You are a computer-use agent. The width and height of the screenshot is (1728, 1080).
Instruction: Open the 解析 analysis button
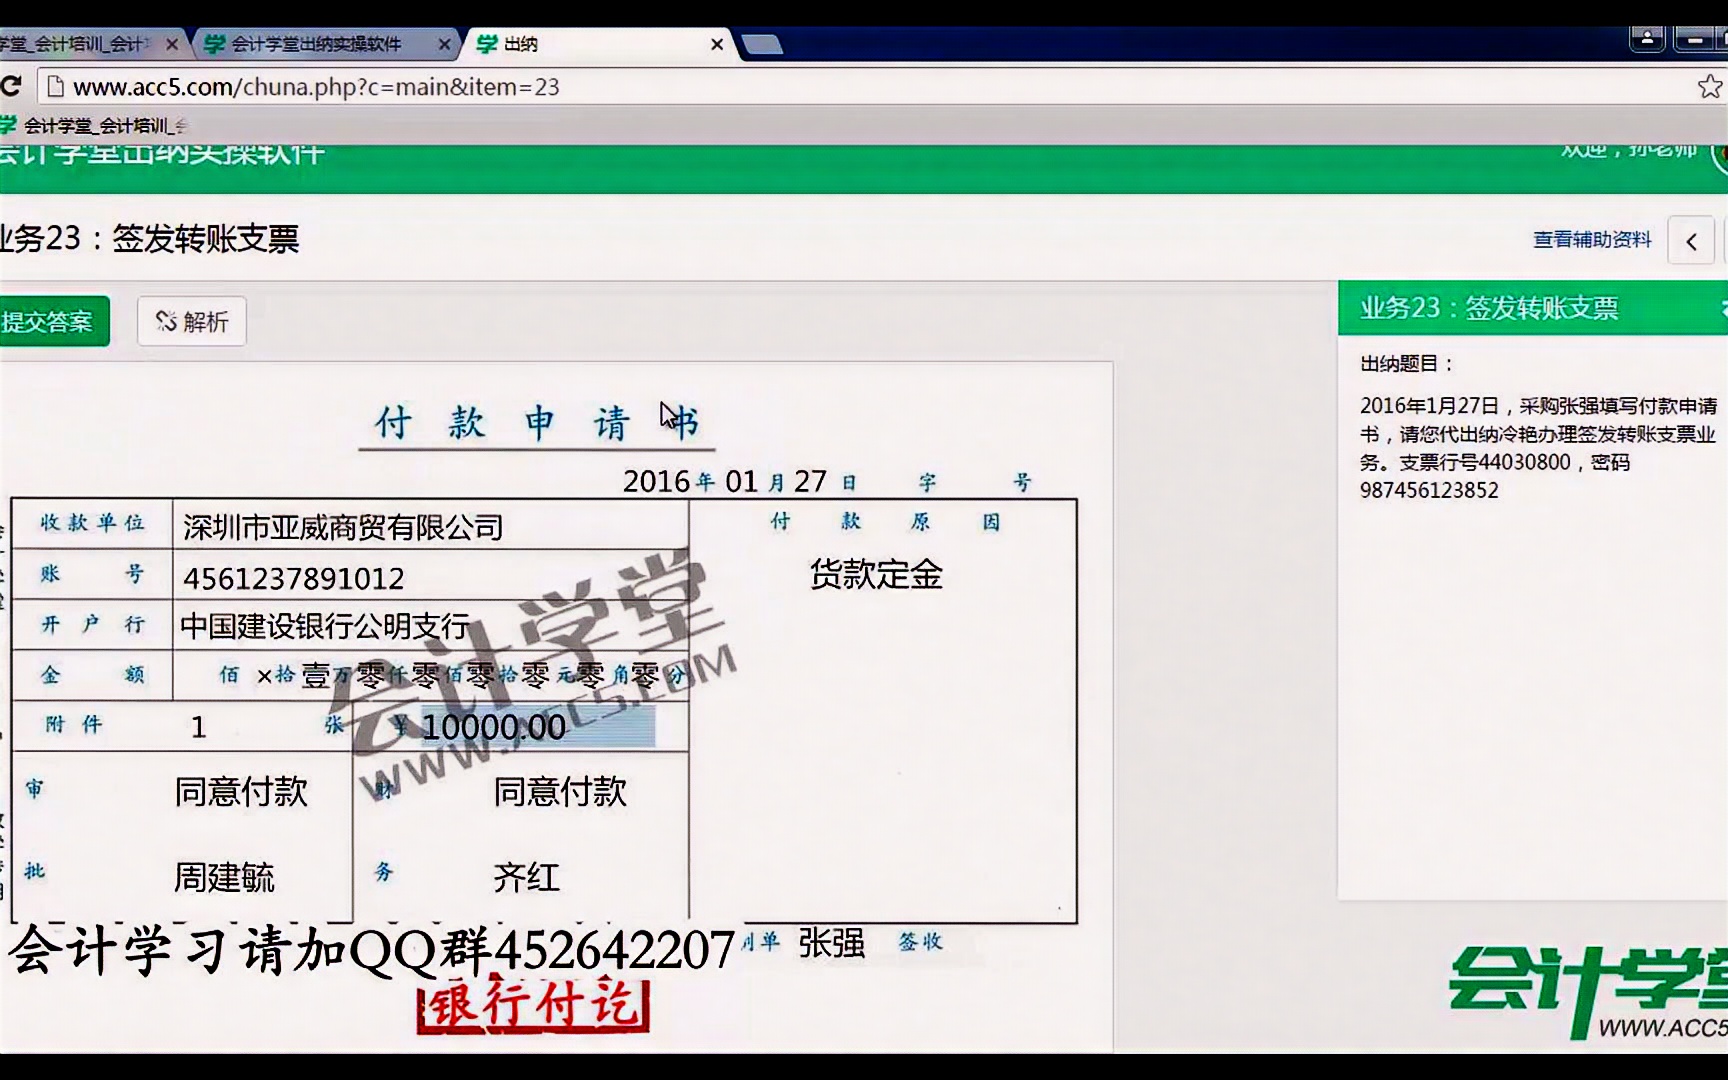(x=192, y=321)
